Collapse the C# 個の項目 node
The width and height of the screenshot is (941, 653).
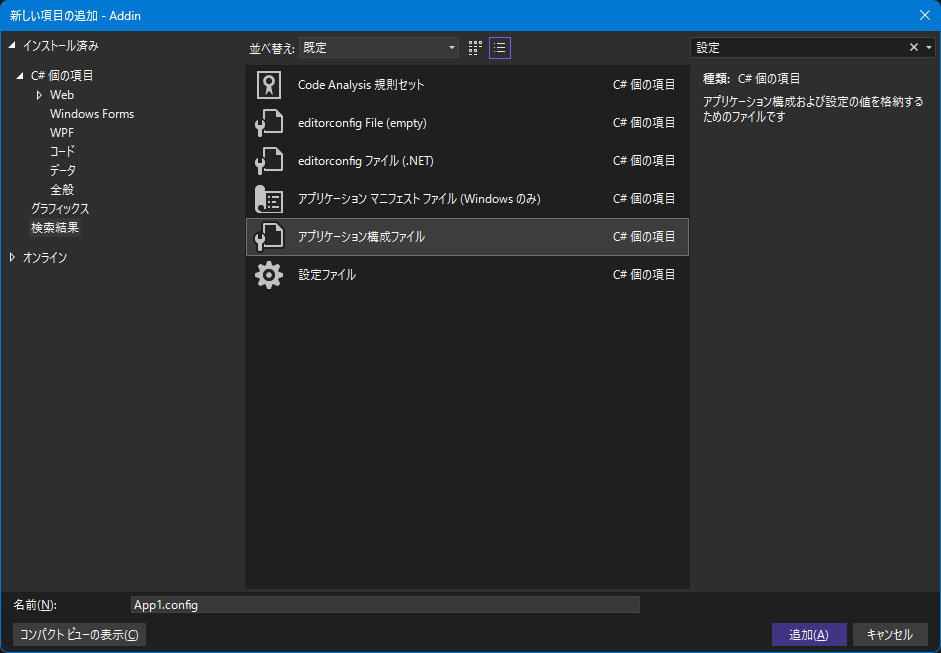pos(20,76)
